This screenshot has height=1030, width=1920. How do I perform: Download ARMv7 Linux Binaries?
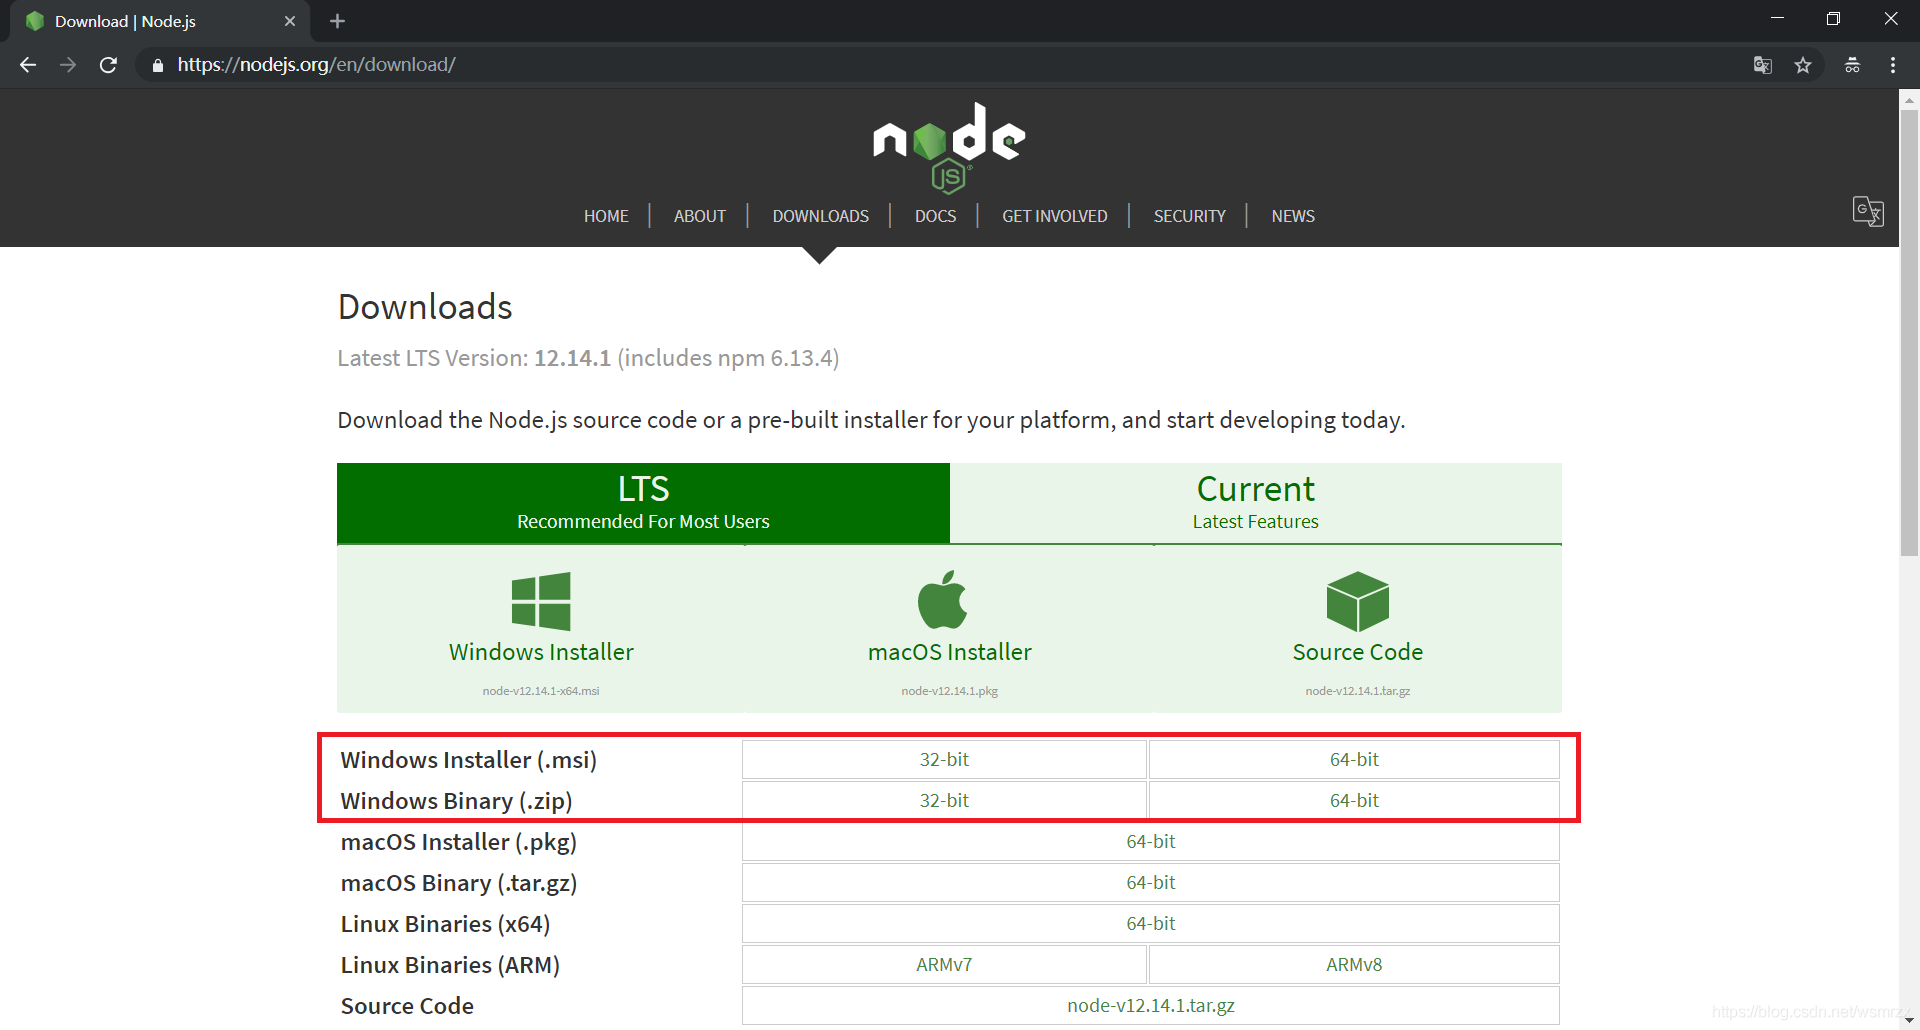tap(944, 965)
